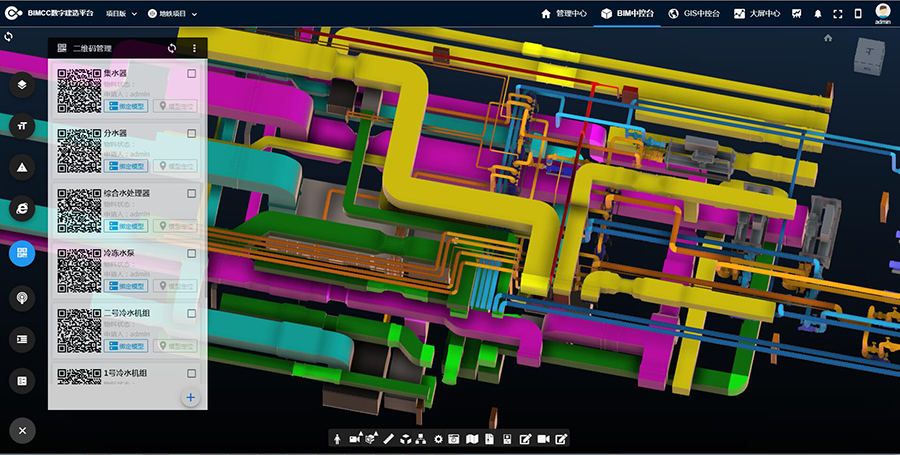Switch to GIS中控台 tab

(x=694, y=14)
